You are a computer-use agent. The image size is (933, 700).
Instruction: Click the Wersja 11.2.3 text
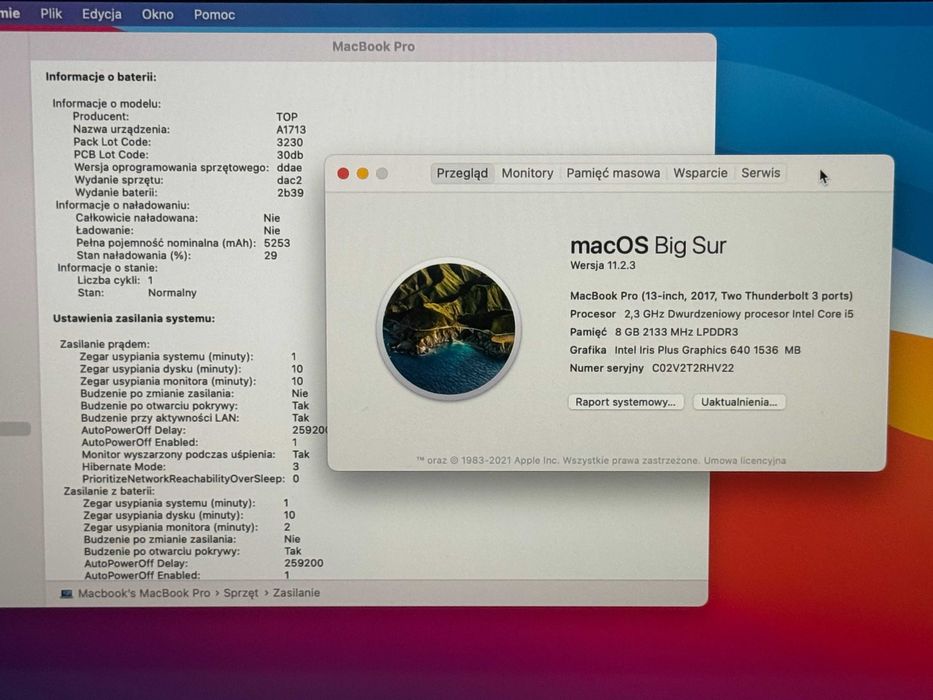[x=602, y=265]
